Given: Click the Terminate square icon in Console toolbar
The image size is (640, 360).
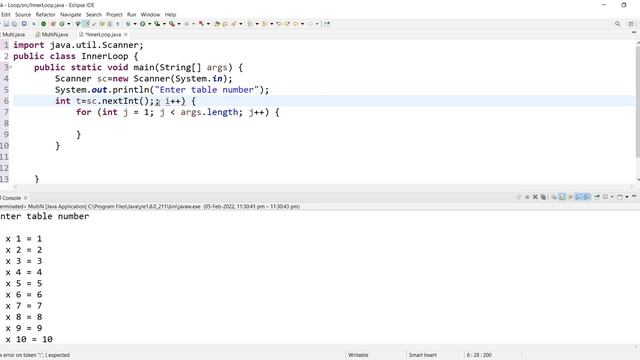Looking at the screenshot, I should tap(527, 197).
